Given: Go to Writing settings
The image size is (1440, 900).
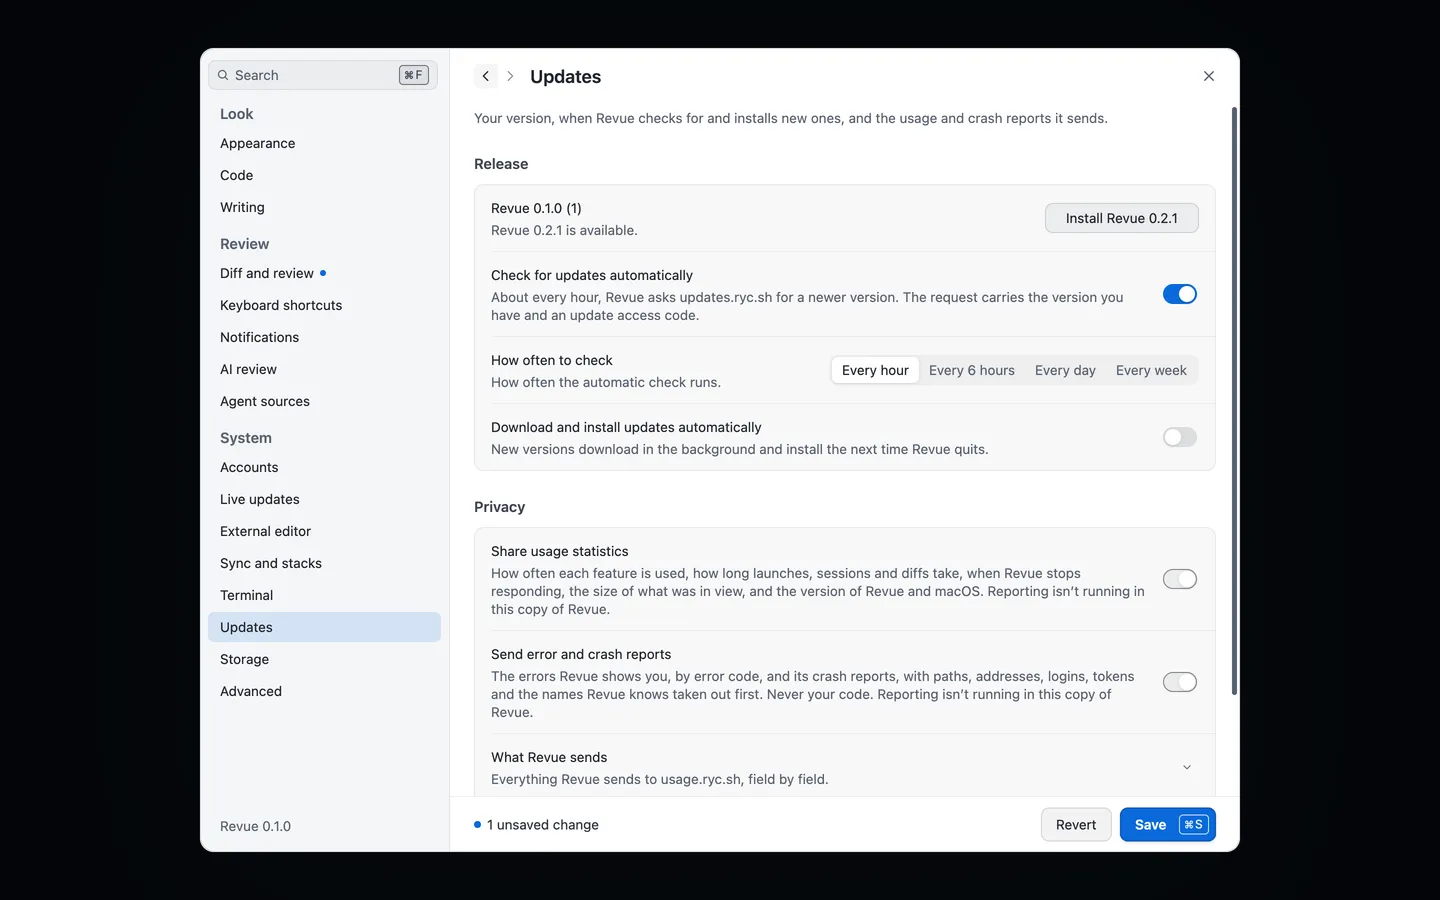Looking at the screenshot, I should click(324, 207).
